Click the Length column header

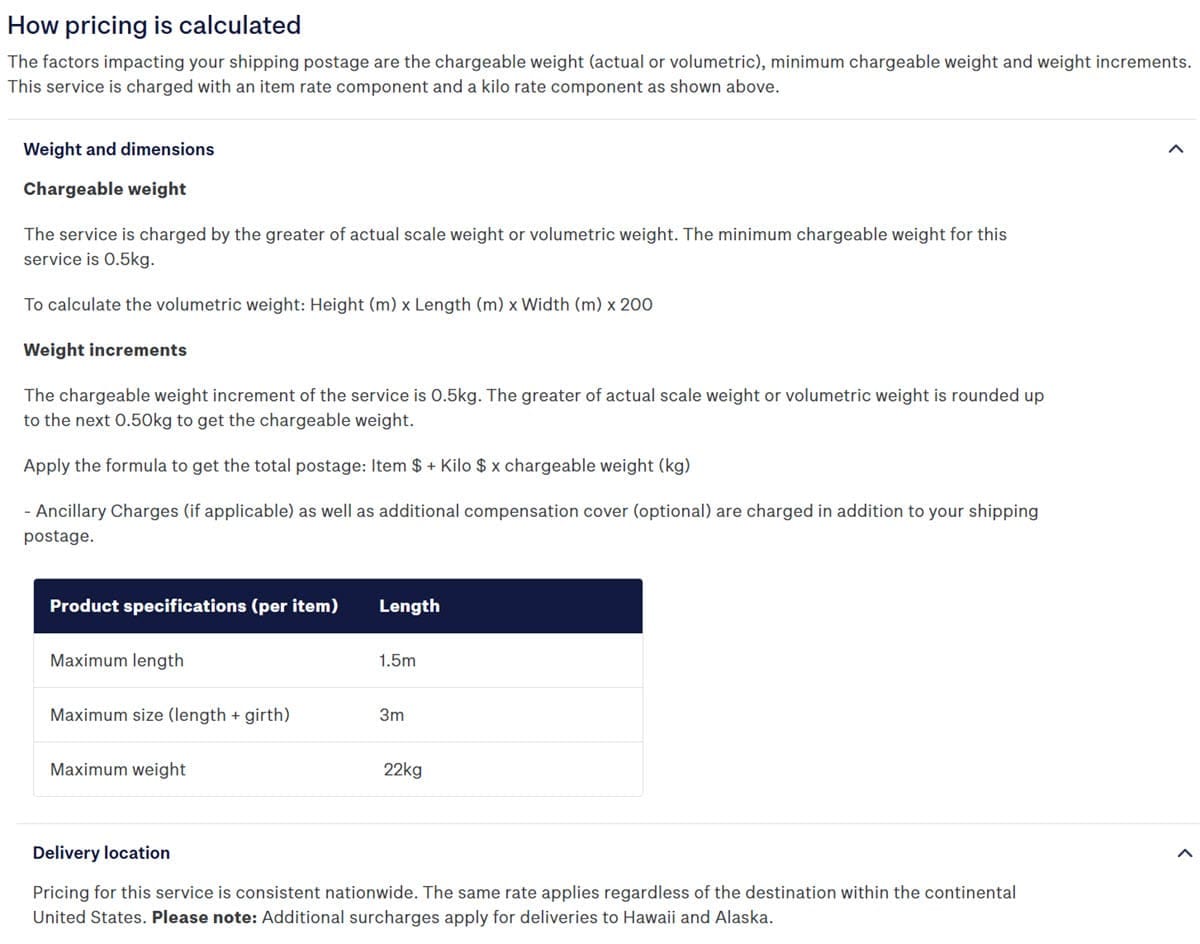409,606
